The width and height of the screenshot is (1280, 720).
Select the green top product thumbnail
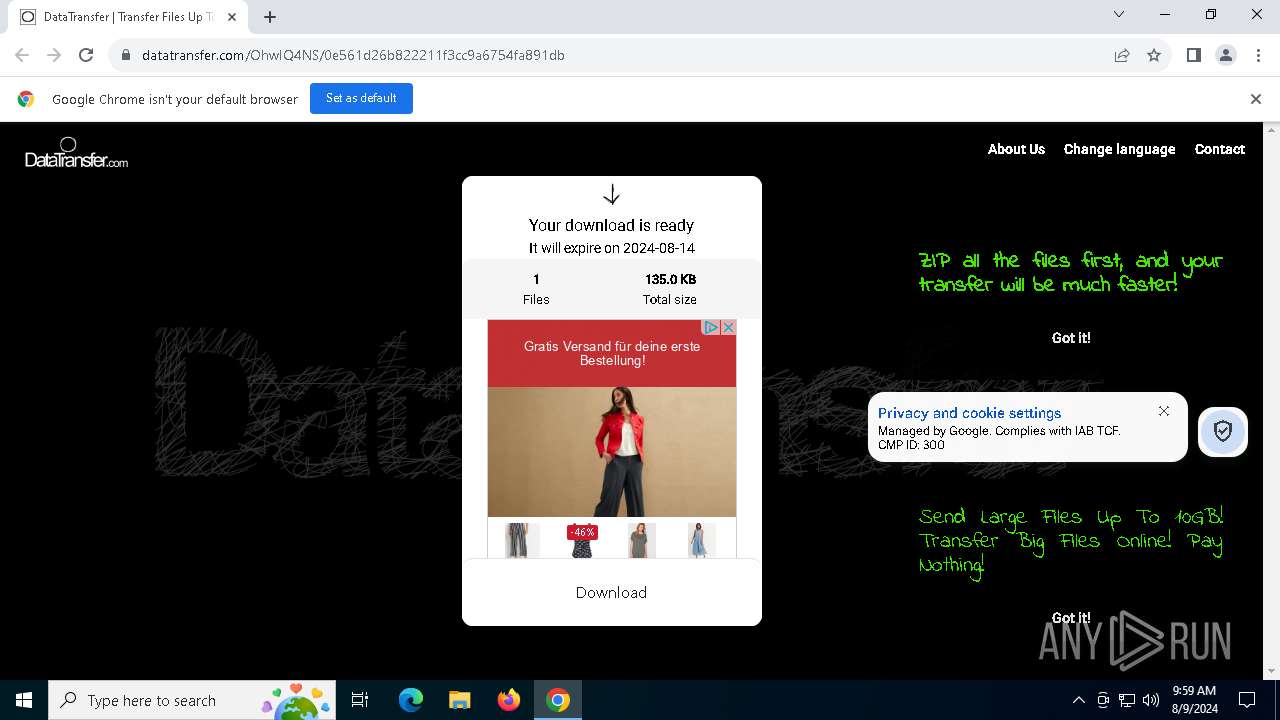(x=641, y=540)
